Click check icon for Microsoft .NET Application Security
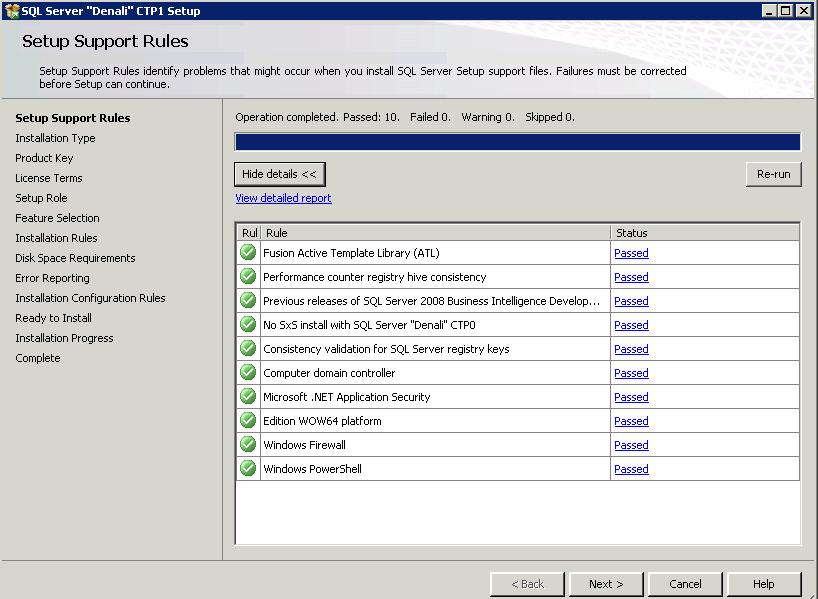This screenshot has width=818, height=599. (248, 397)
